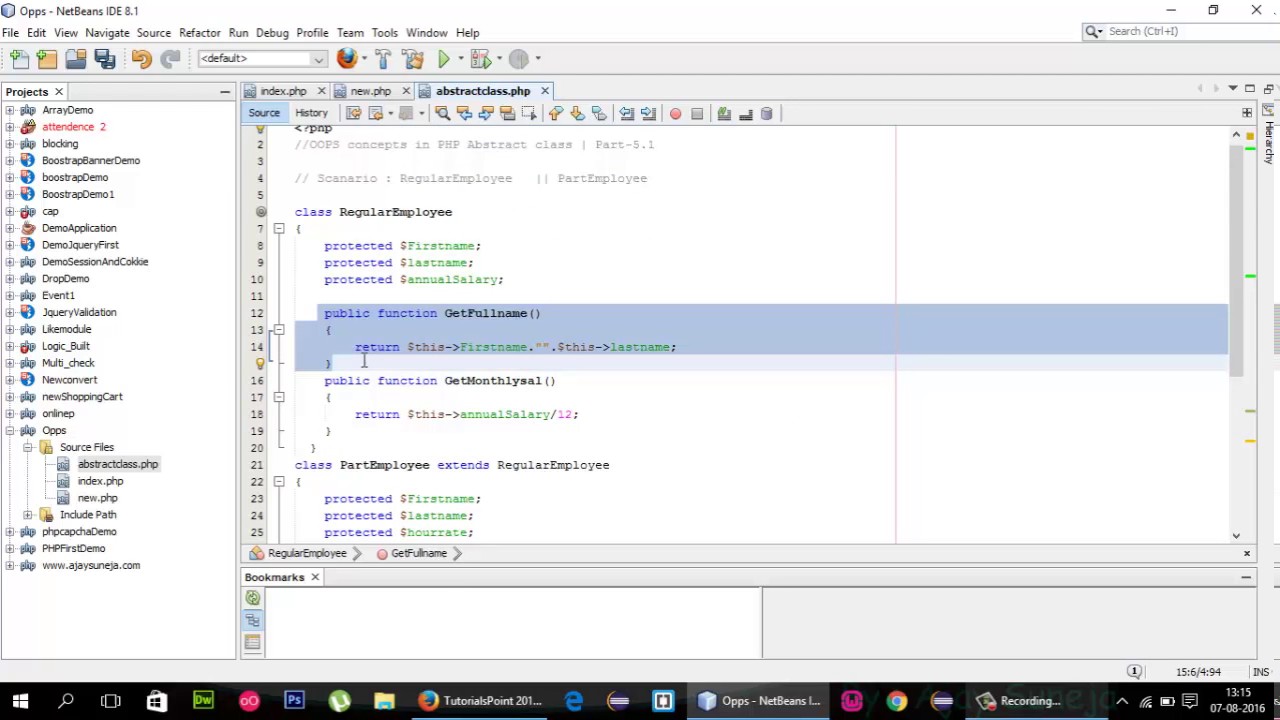1280x720 pixels.
Task: Click the Debug Project icon
Action: 480,59
